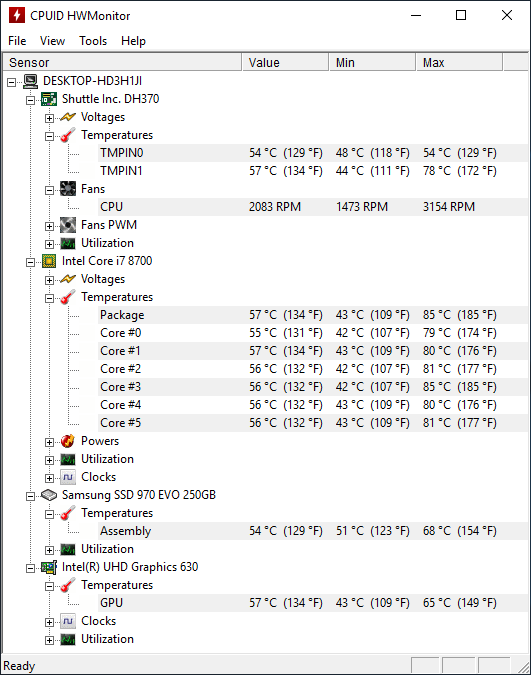This screenshot has width=531, height=675.
Task: Collapse the Intel UHD Graphics 630 node
Action: click(31, 568)
